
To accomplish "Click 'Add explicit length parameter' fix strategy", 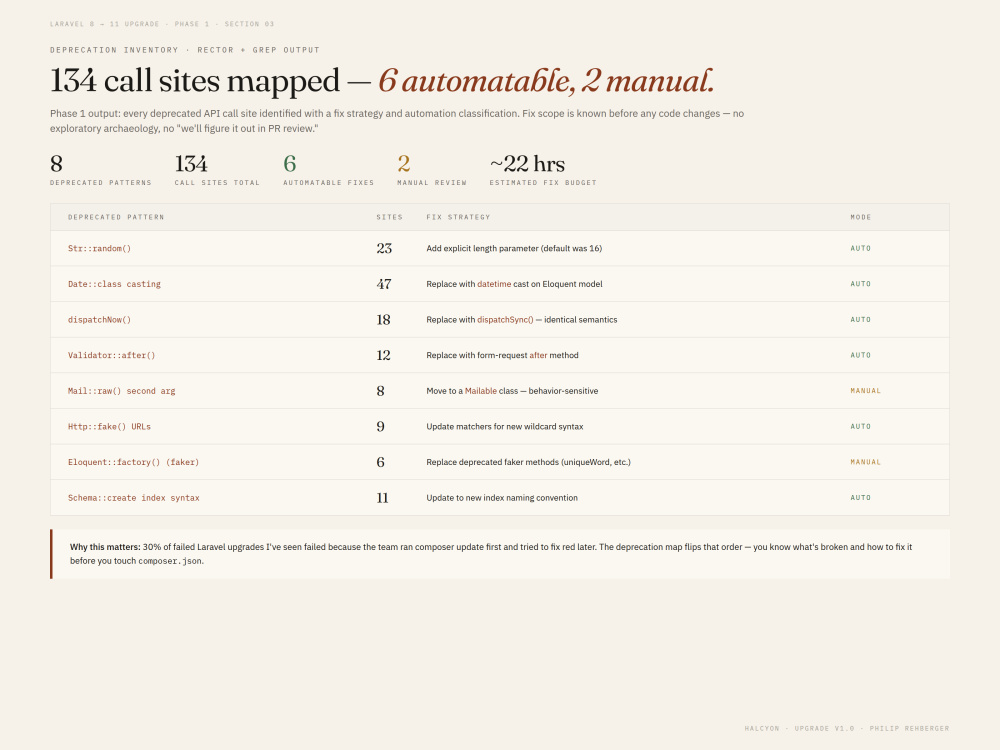I will 514,249.
